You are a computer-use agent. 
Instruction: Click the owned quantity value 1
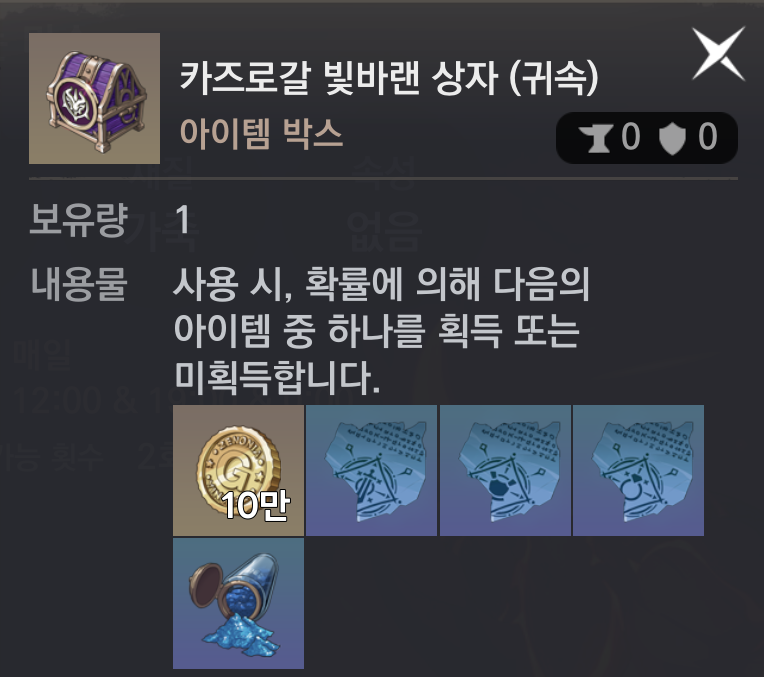click(x=183, y=220)
